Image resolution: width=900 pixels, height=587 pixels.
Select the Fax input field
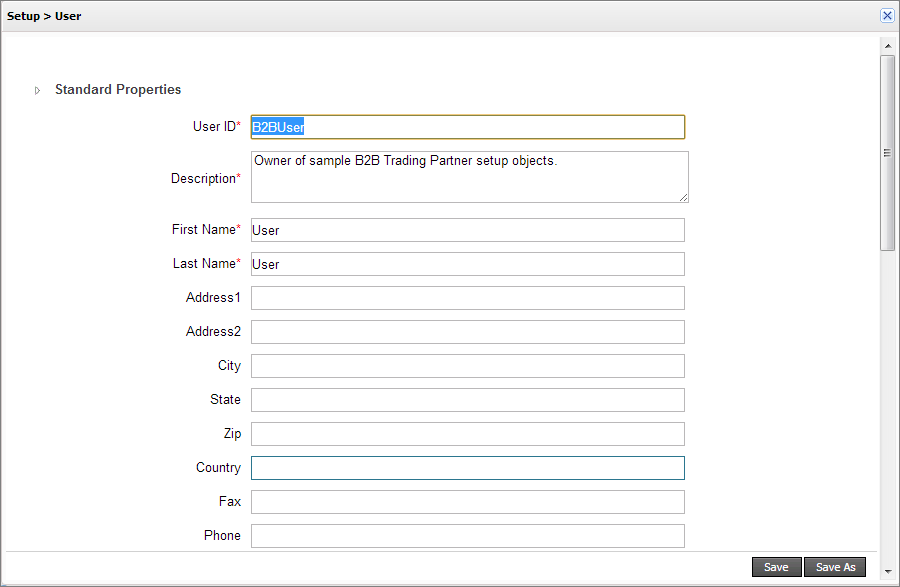pyautogui.click(x=467, y=502)
